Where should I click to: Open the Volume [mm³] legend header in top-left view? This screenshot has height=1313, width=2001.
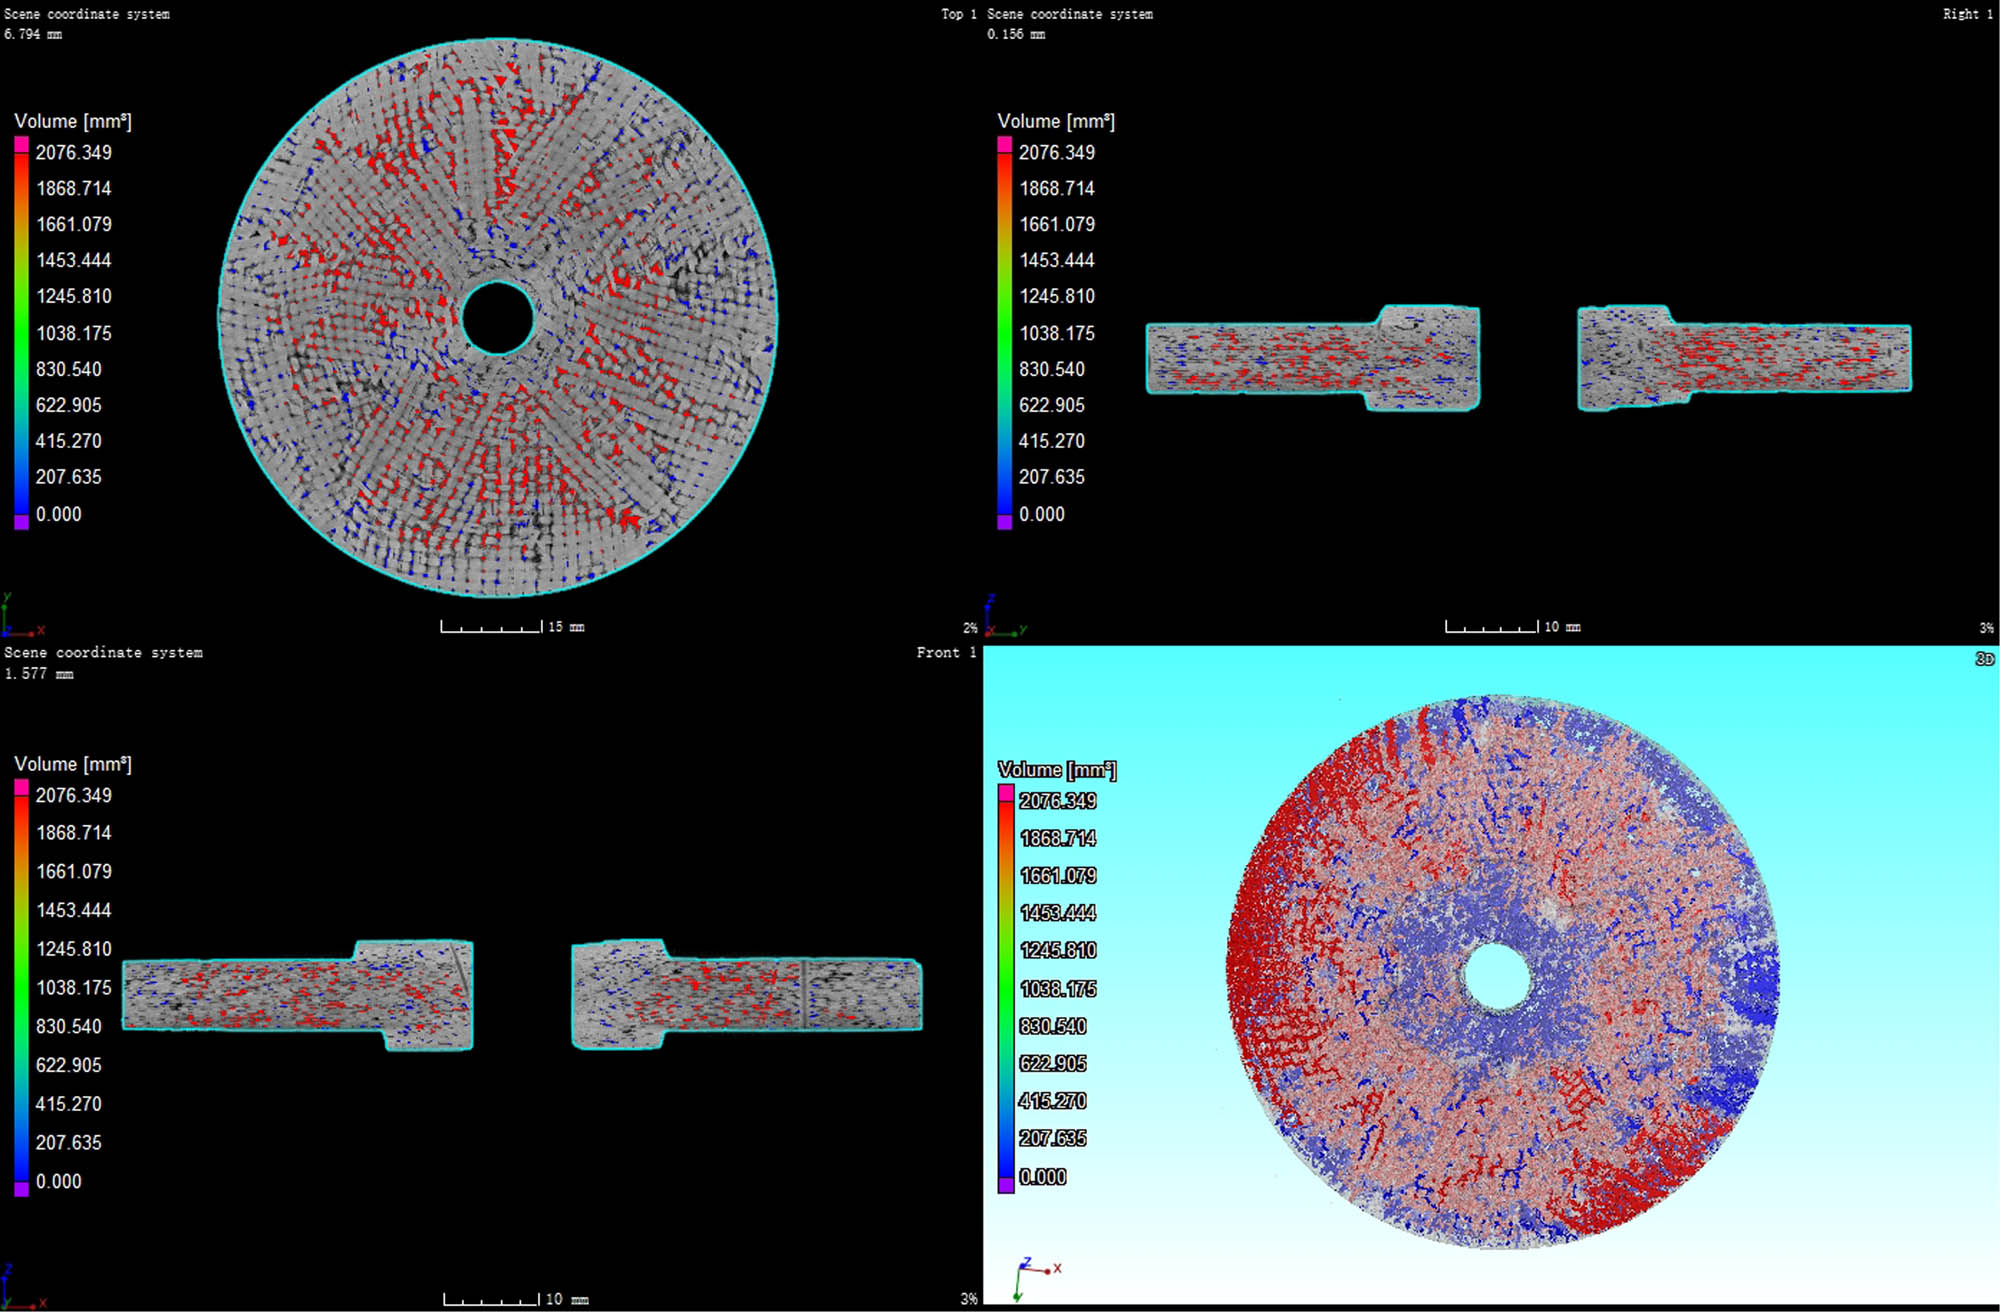[74, 121]
